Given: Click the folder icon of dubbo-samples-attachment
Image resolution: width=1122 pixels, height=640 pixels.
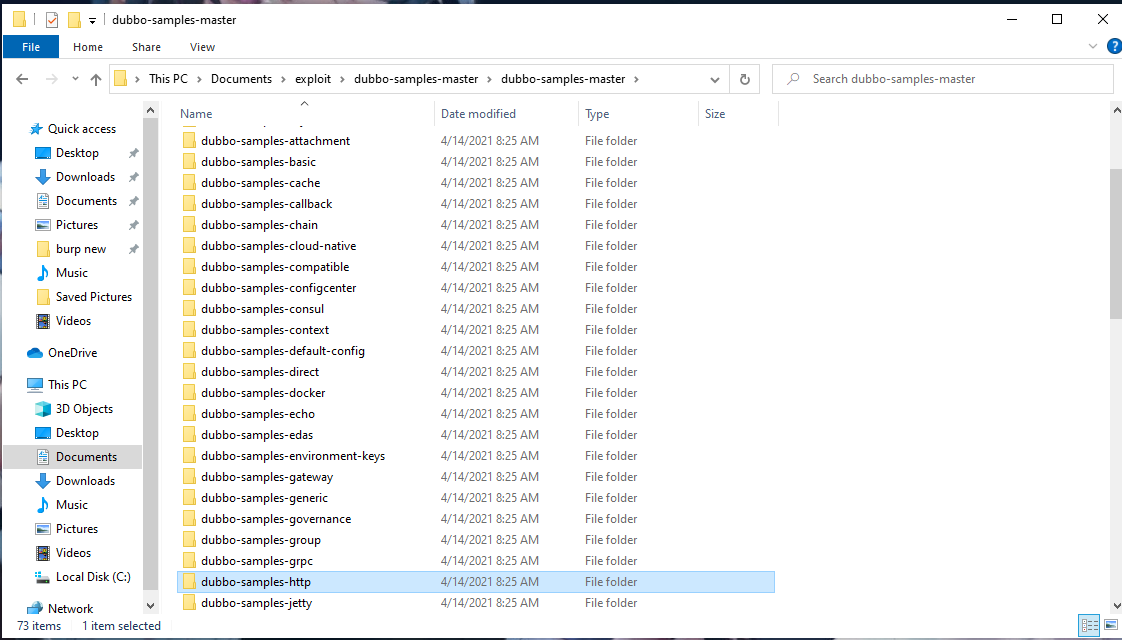Looking at the screenshot, I should (189, 140).
